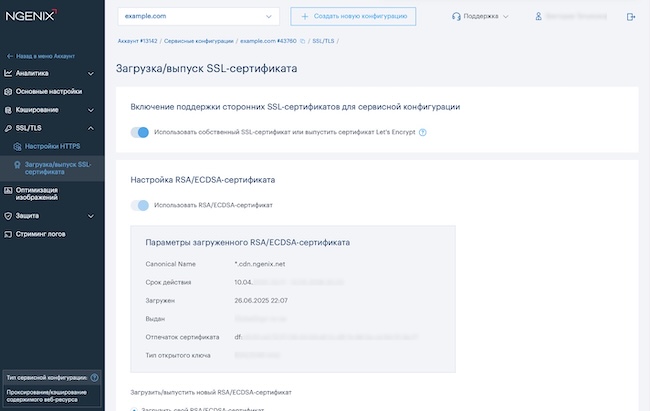
Task: Click Параметры загруженного RSA/ECDSA-сертификата heading
Action: (x=247, y=243)
